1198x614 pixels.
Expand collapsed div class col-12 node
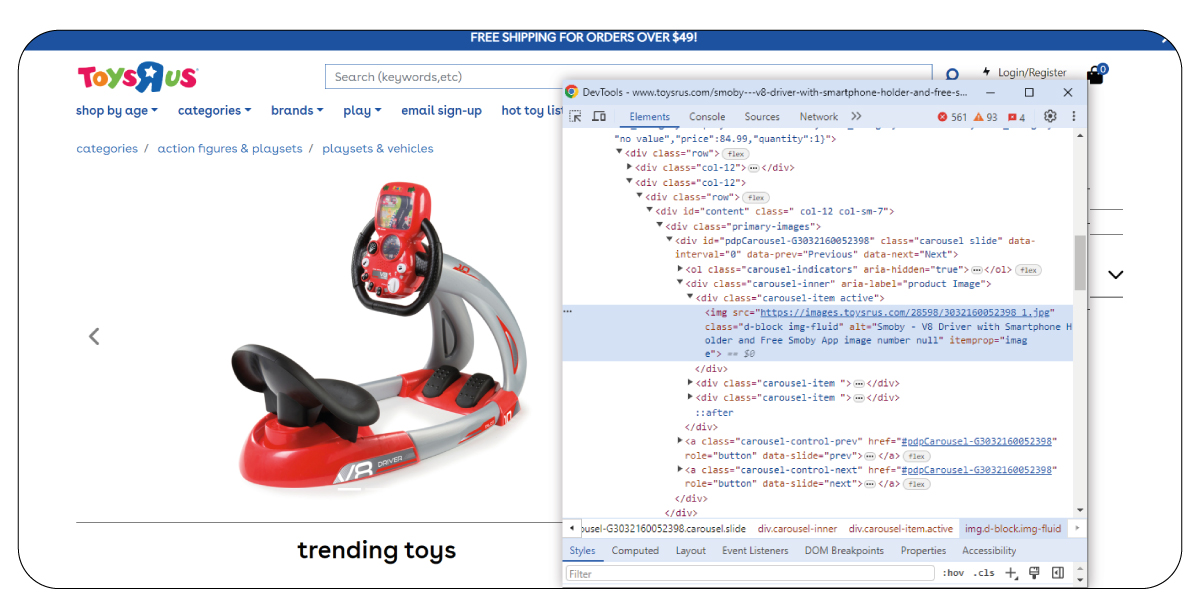coord(630,167)
